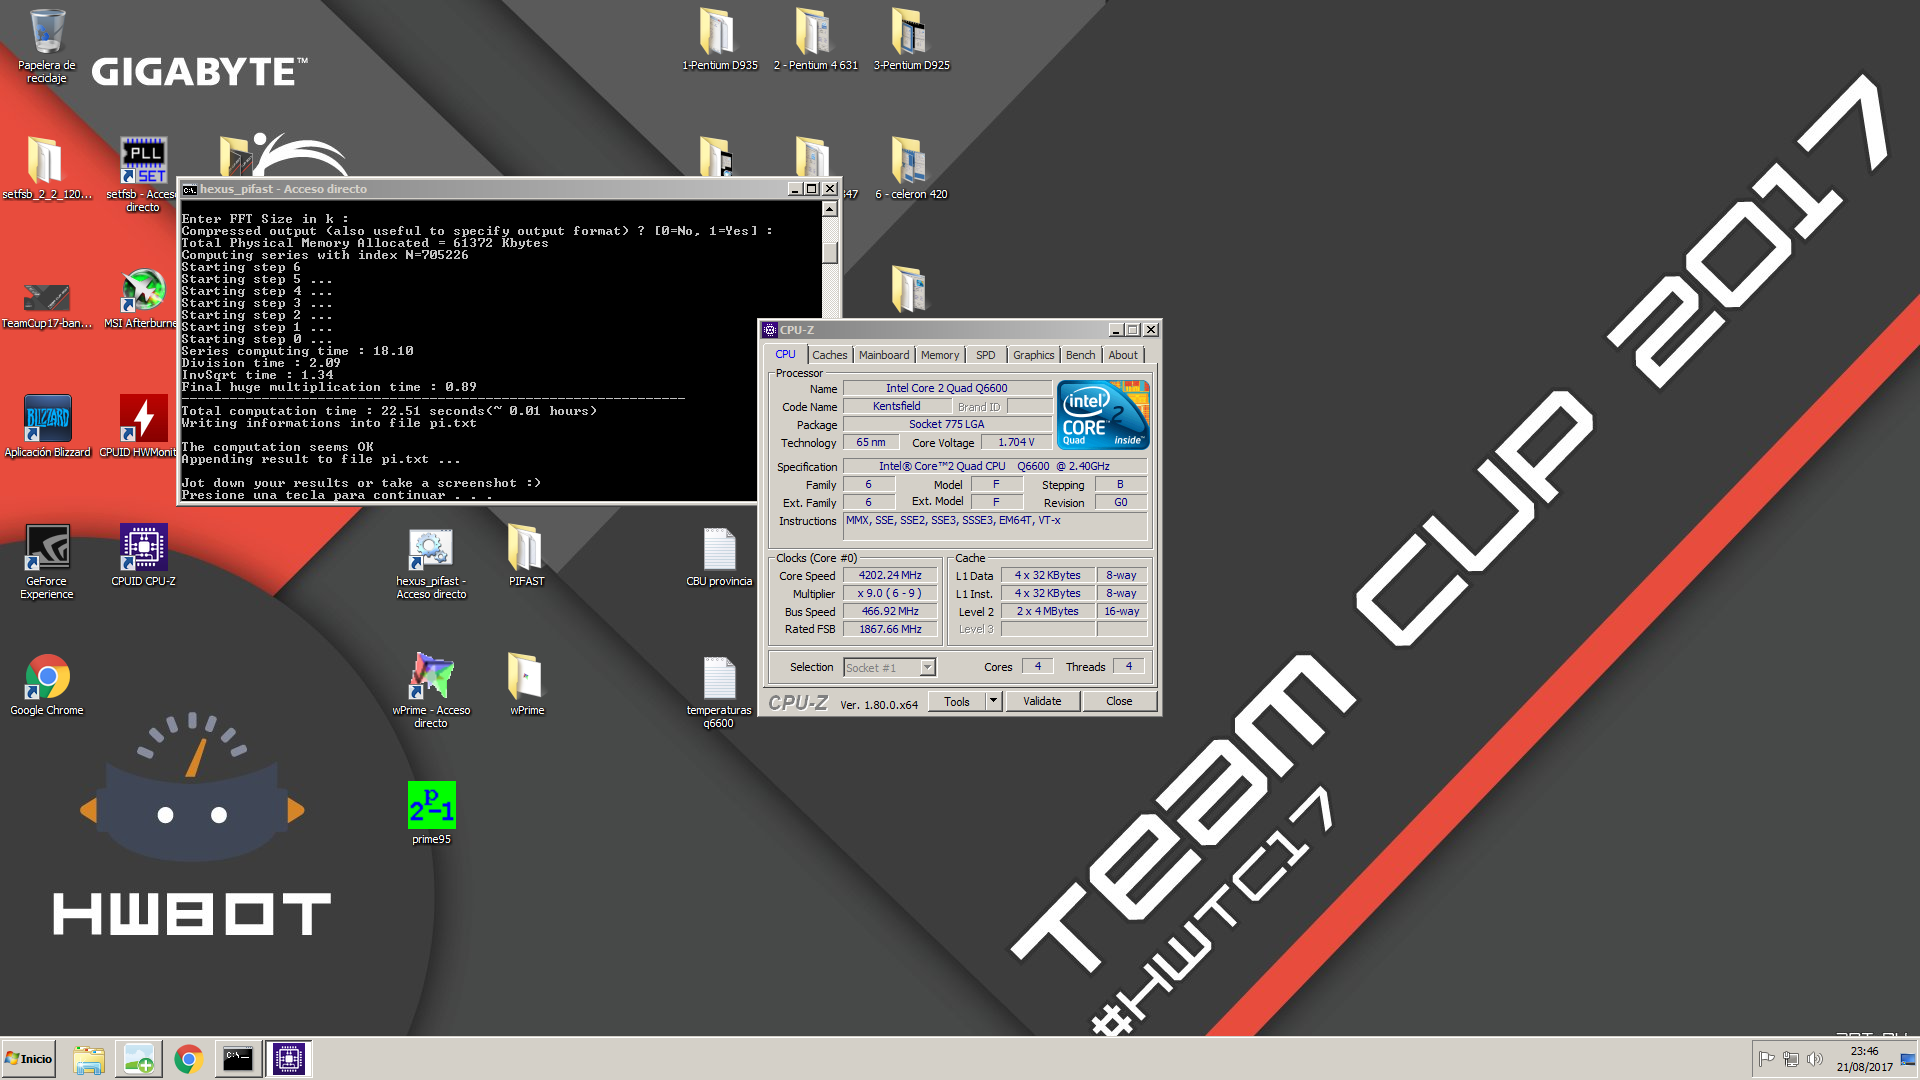Open the About tab

[x=1123, y=355]
